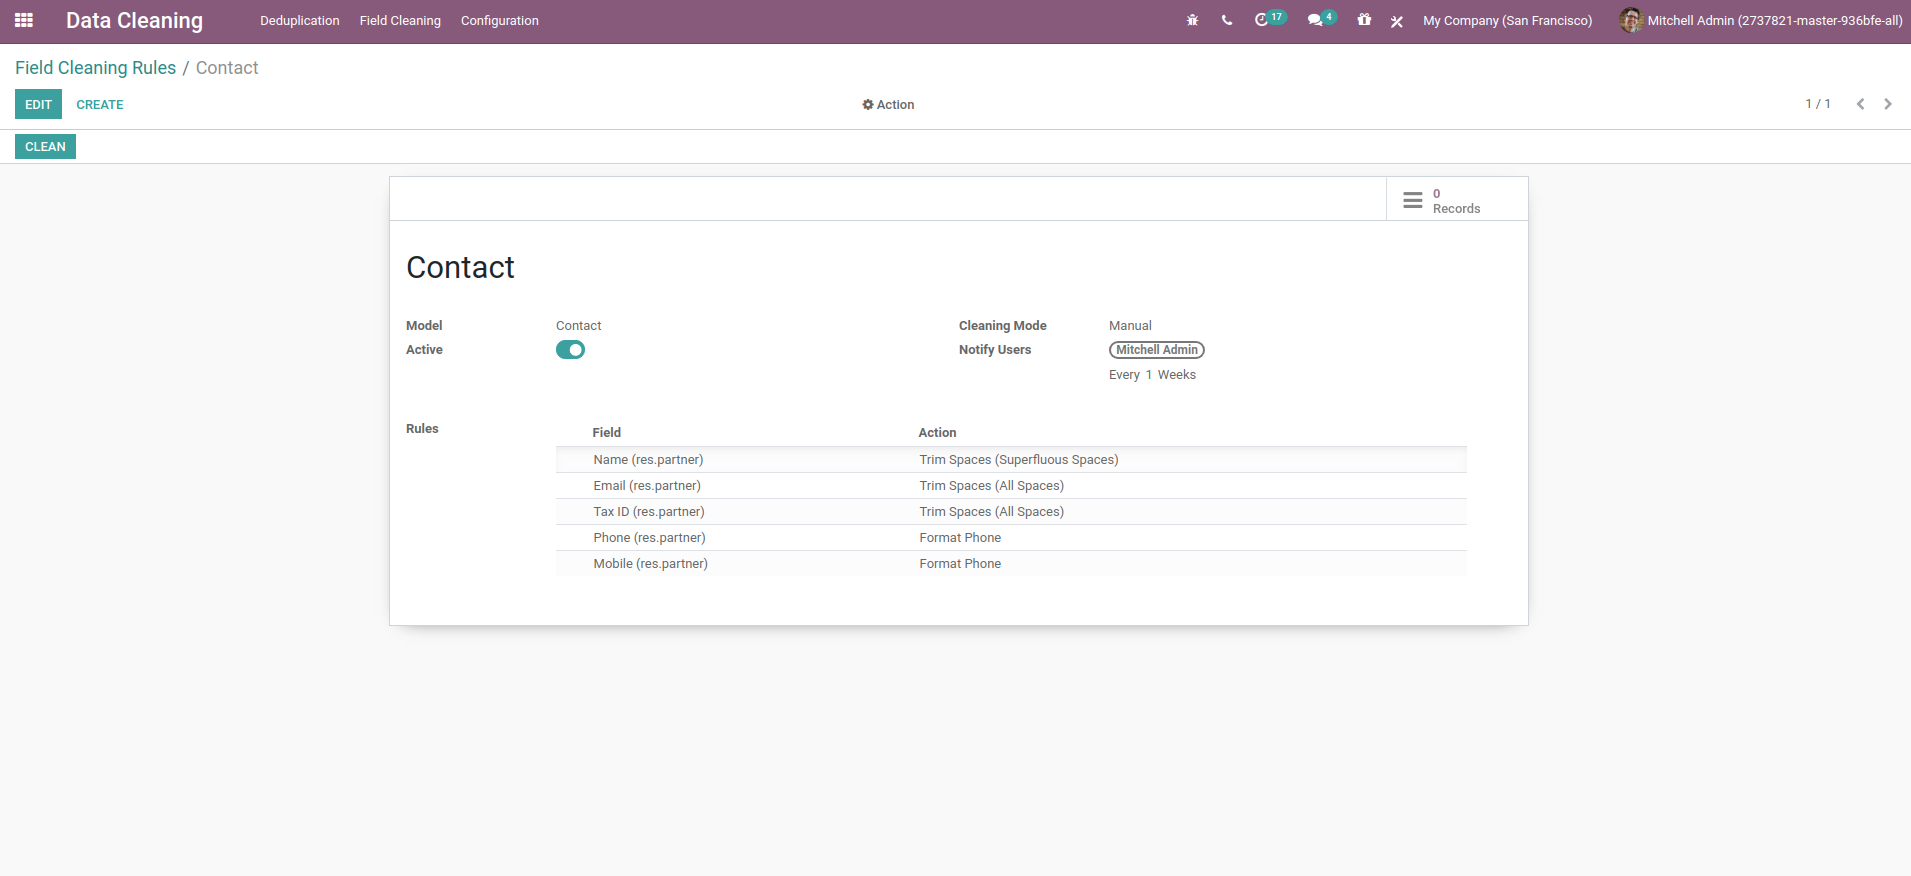Open activities clock icon with 17 badge

pos(1270,19)
